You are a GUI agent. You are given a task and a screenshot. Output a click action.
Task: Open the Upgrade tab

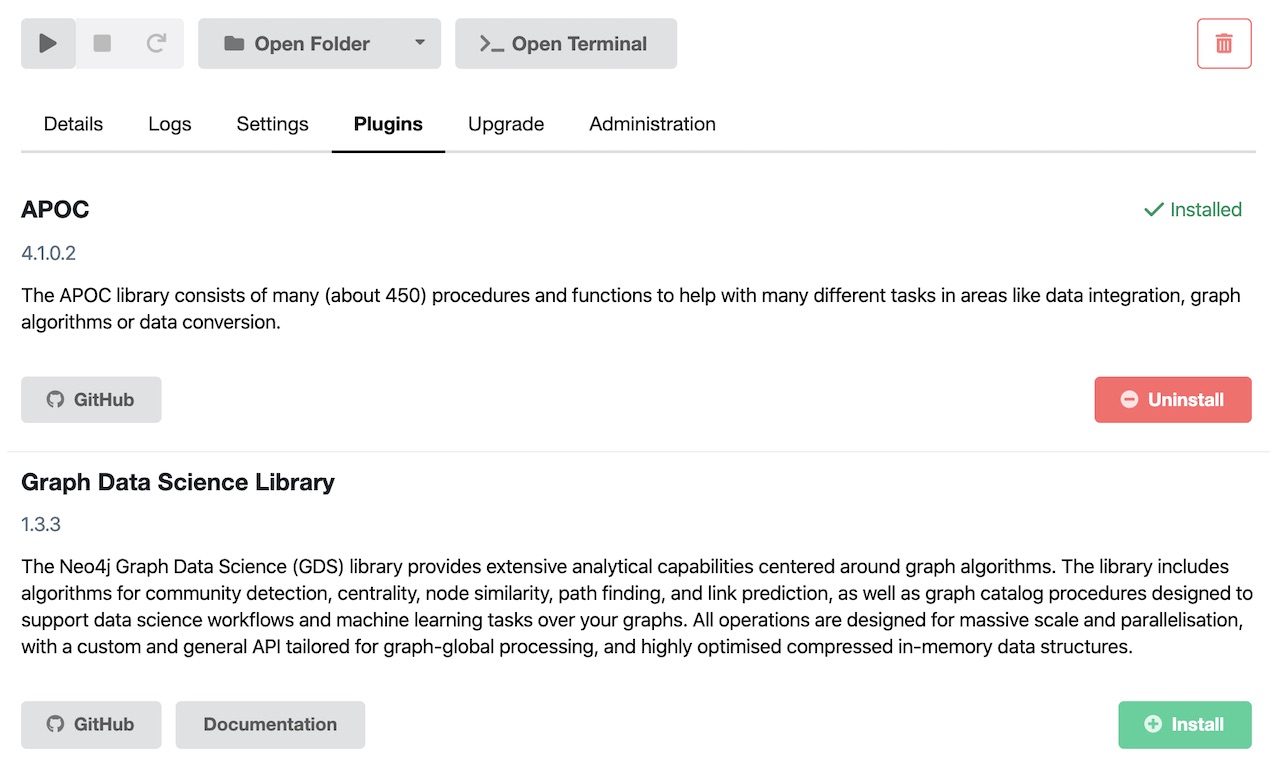[x=506, y=124]
